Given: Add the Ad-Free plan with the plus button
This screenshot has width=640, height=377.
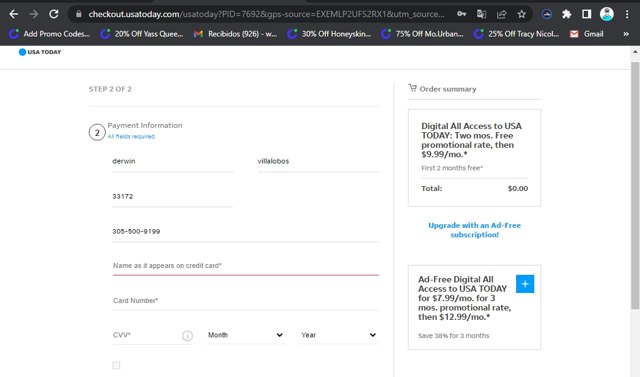Looking at the screenshot, I should click(525, 284).
